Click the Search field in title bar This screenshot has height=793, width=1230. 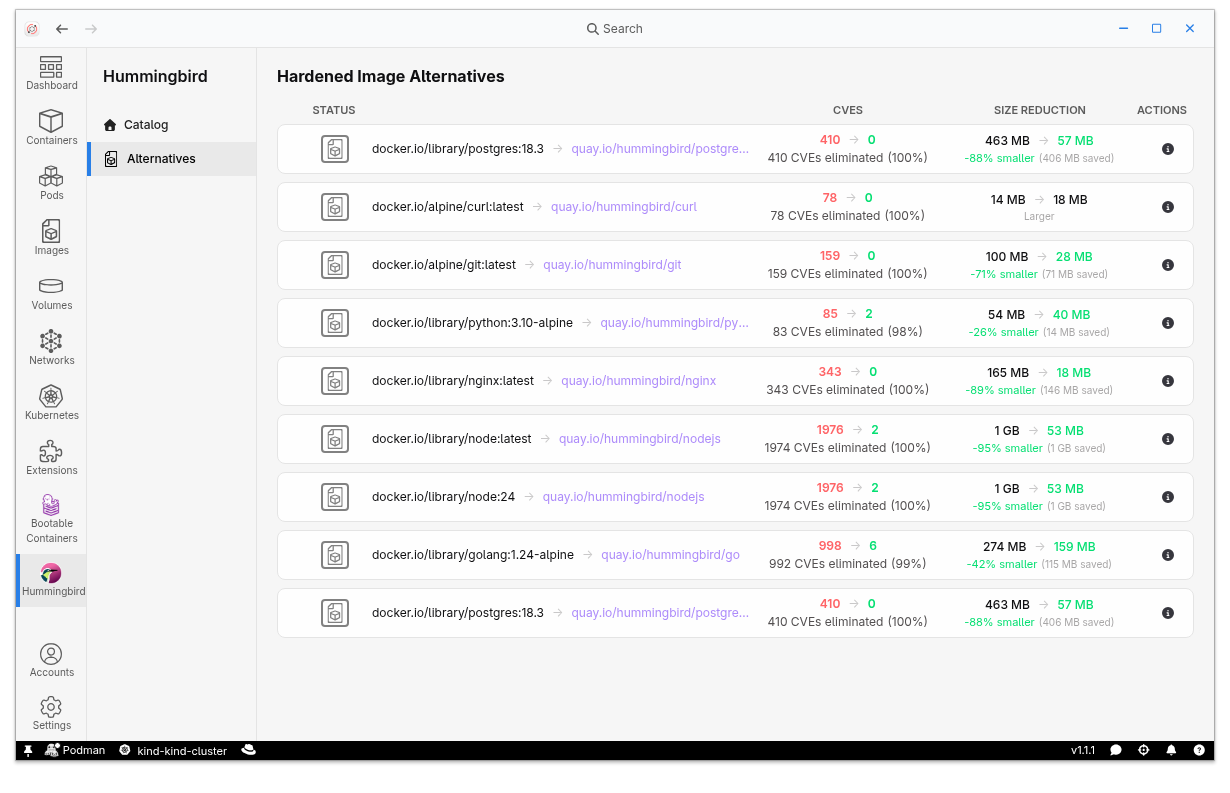614,29
